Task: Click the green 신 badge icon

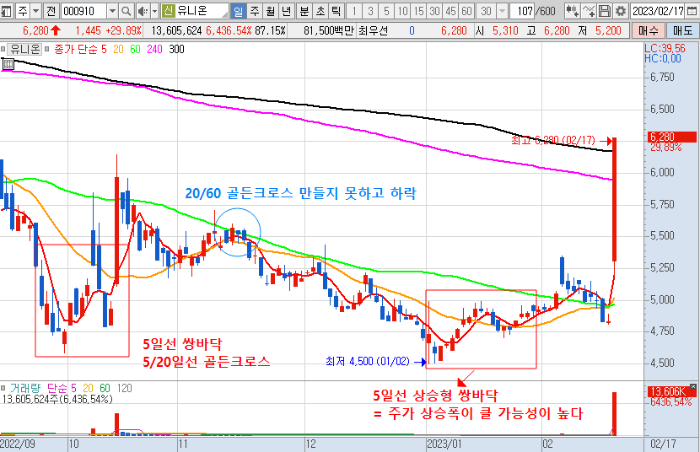Action: pos(168,11)
